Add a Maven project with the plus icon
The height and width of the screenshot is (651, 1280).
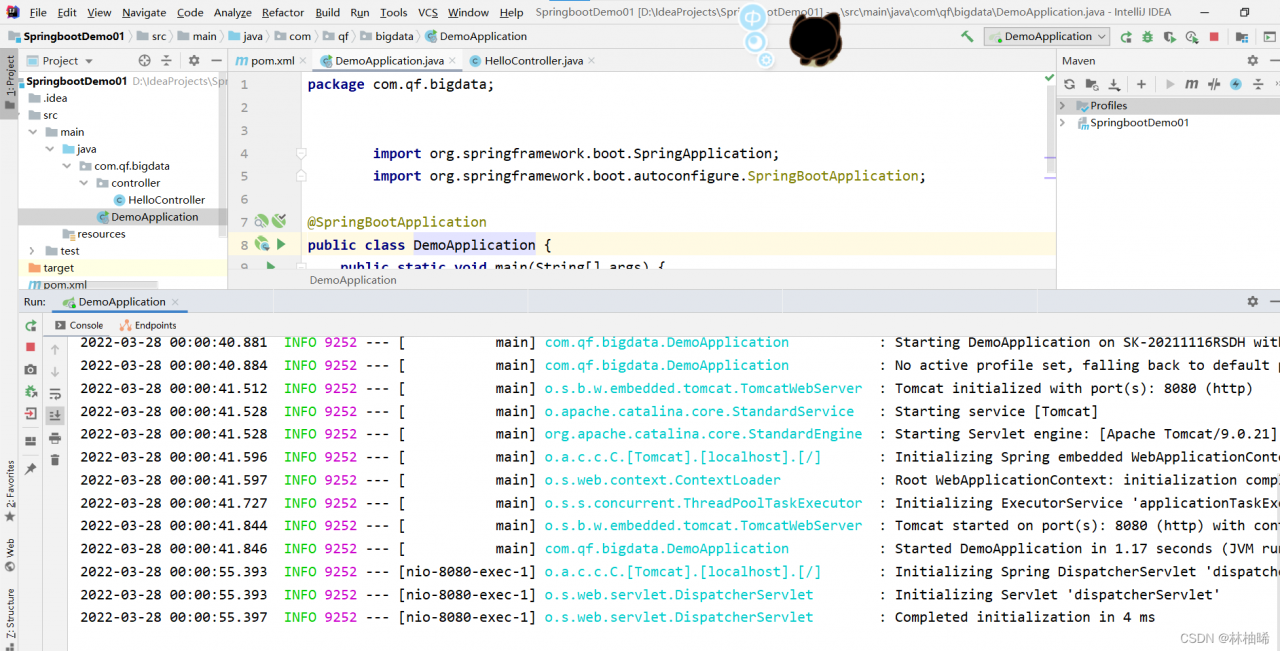coord(1141,84)
